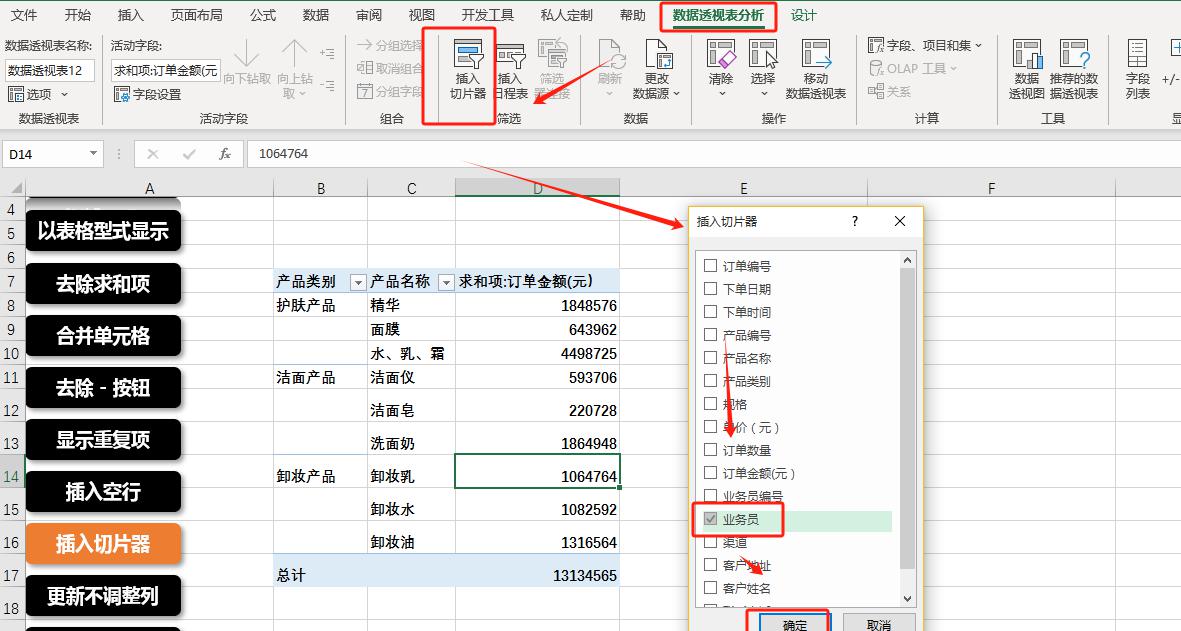Check the 订单数量 field checkbox
The width and height of the screenshot is (1181, 631).
710,450
